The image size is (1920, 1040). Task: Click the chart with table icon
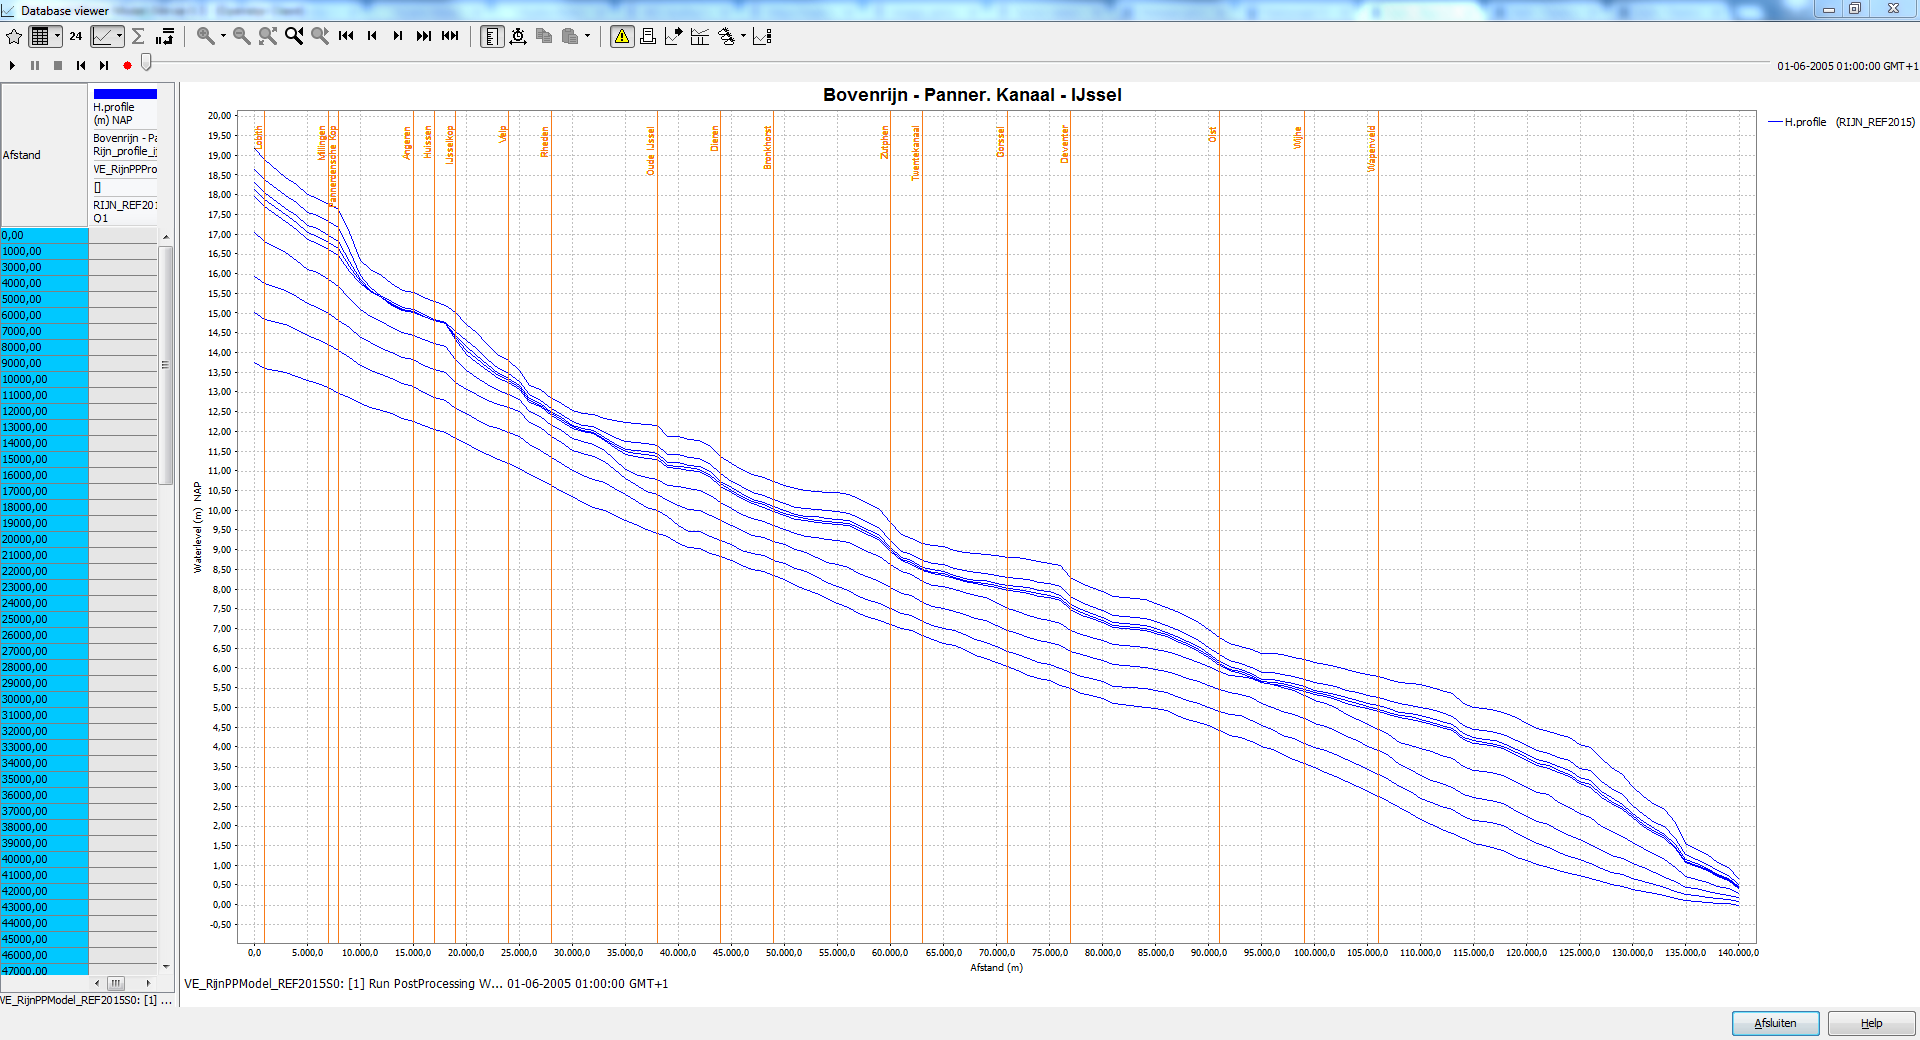(700, 36)
